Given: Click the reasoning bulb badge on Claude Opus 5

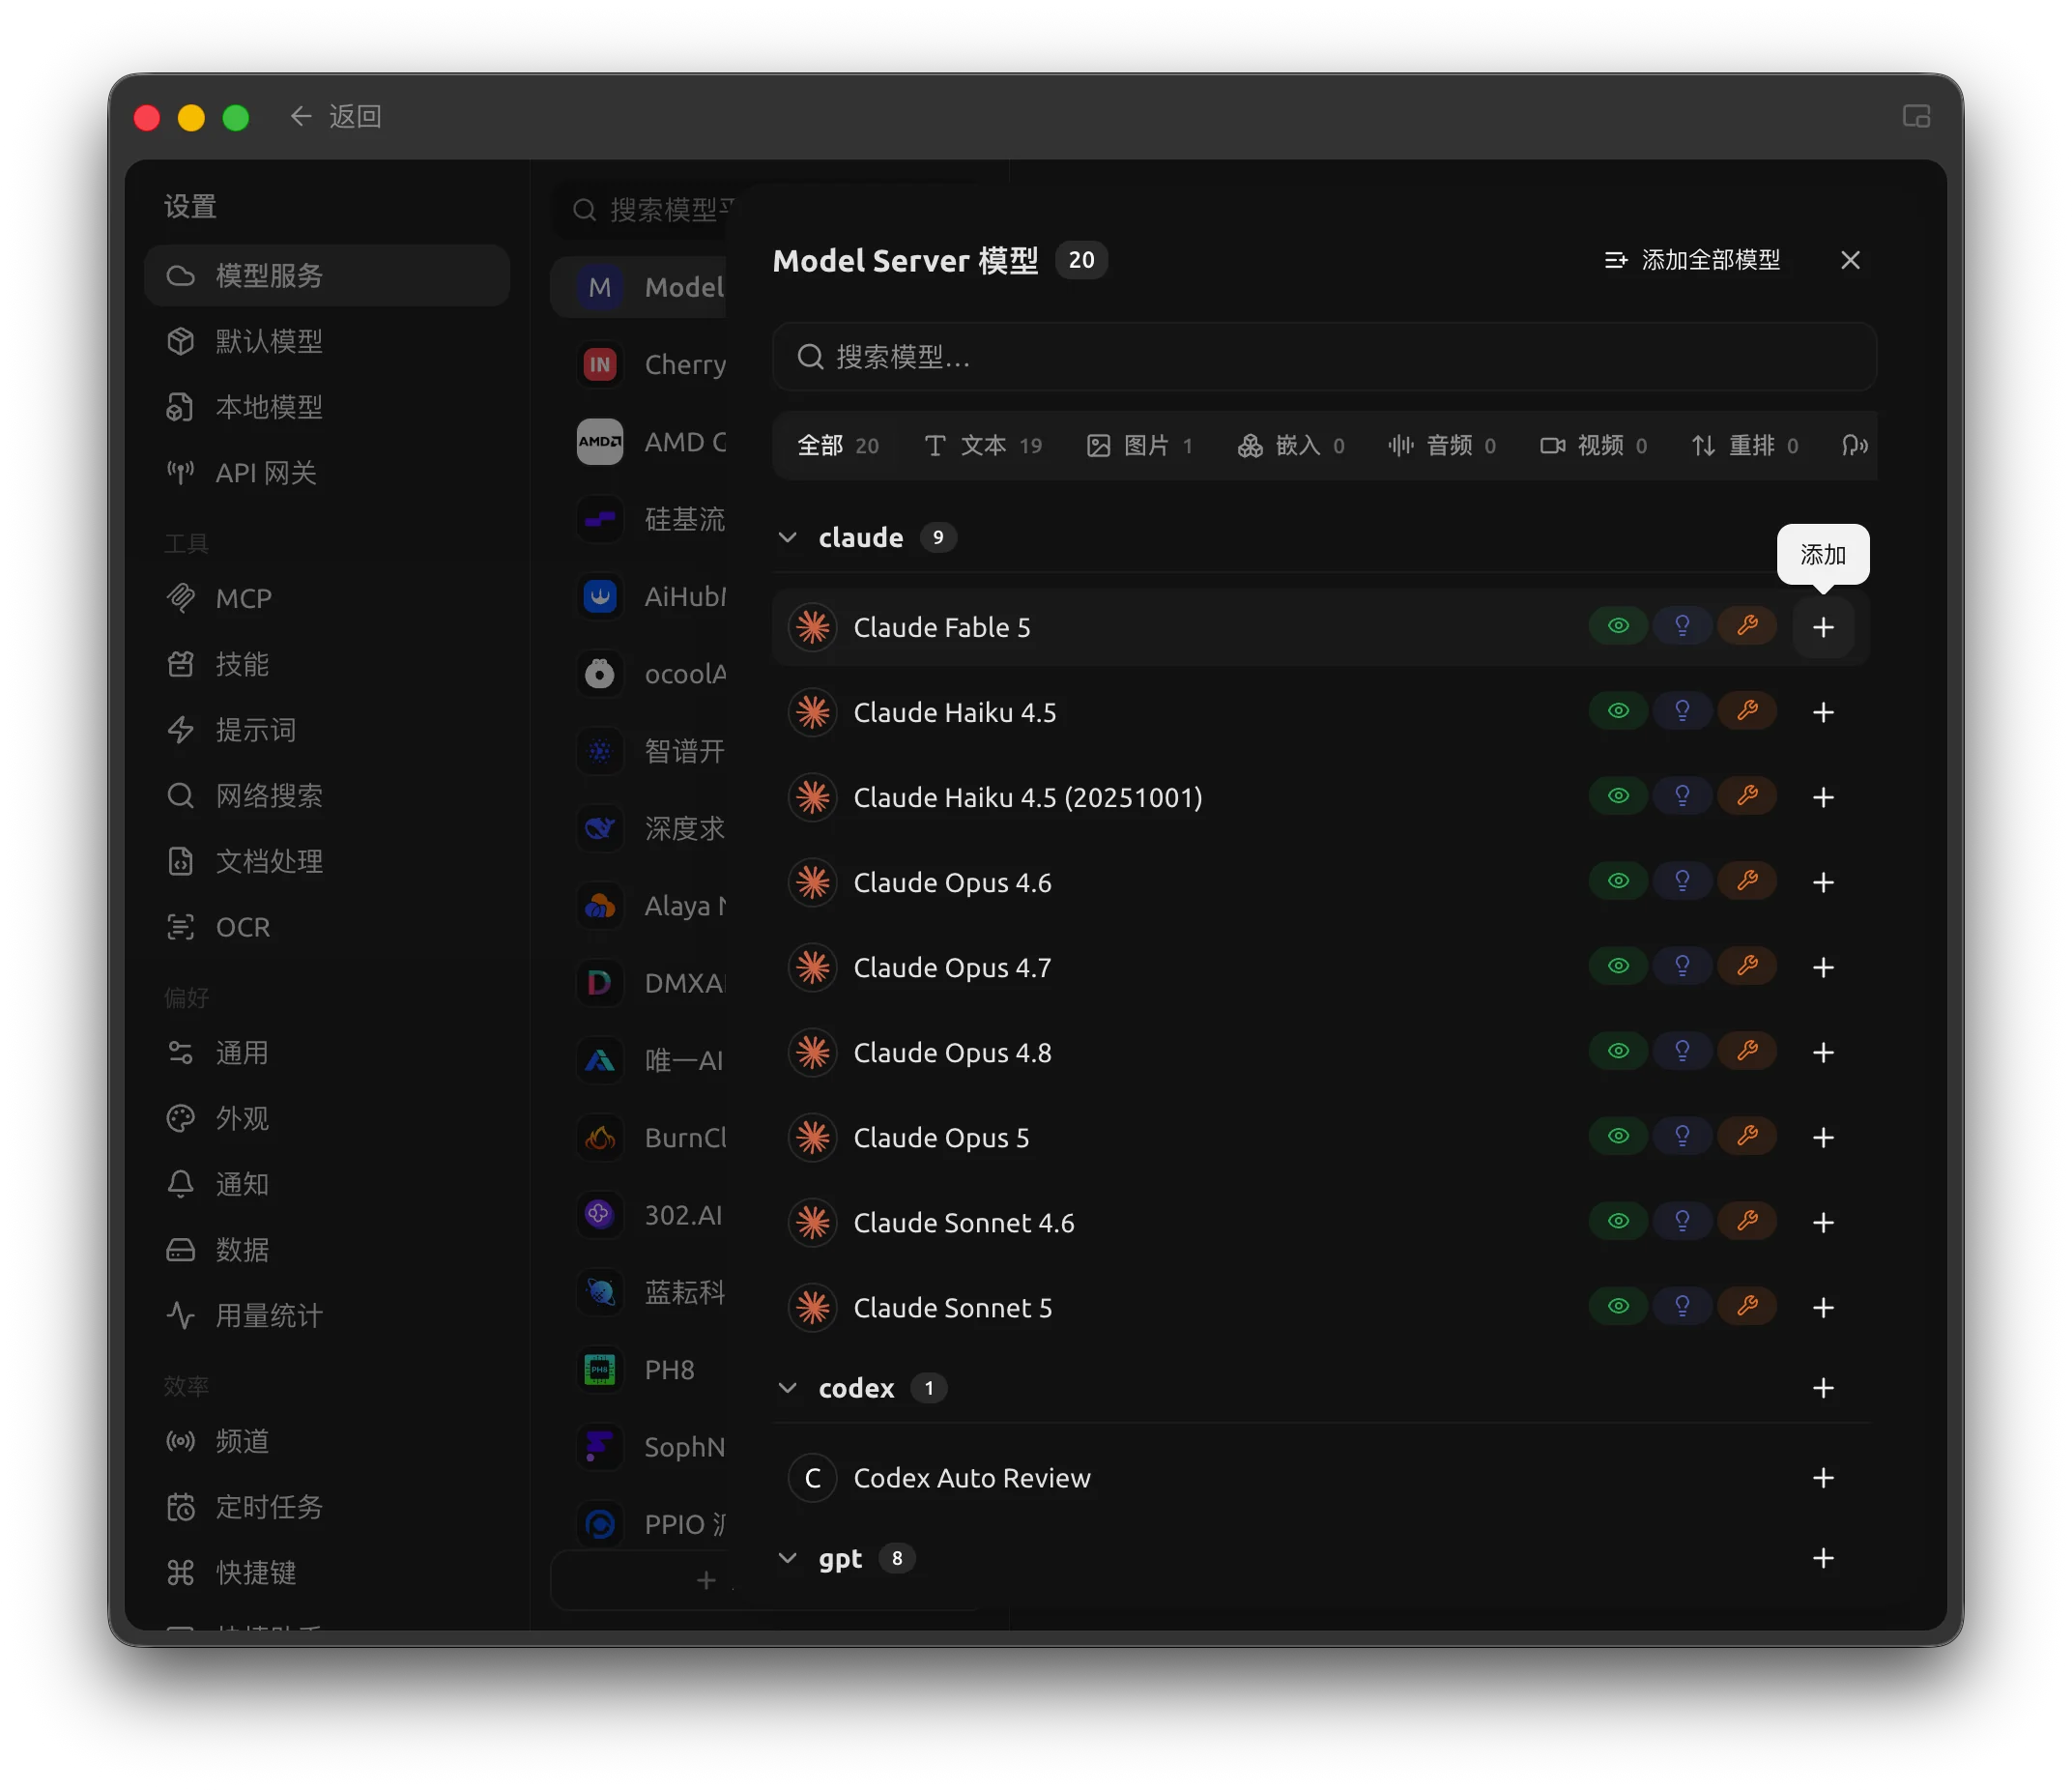Looking at the screenshot, I should [x=1682, y=1136].
